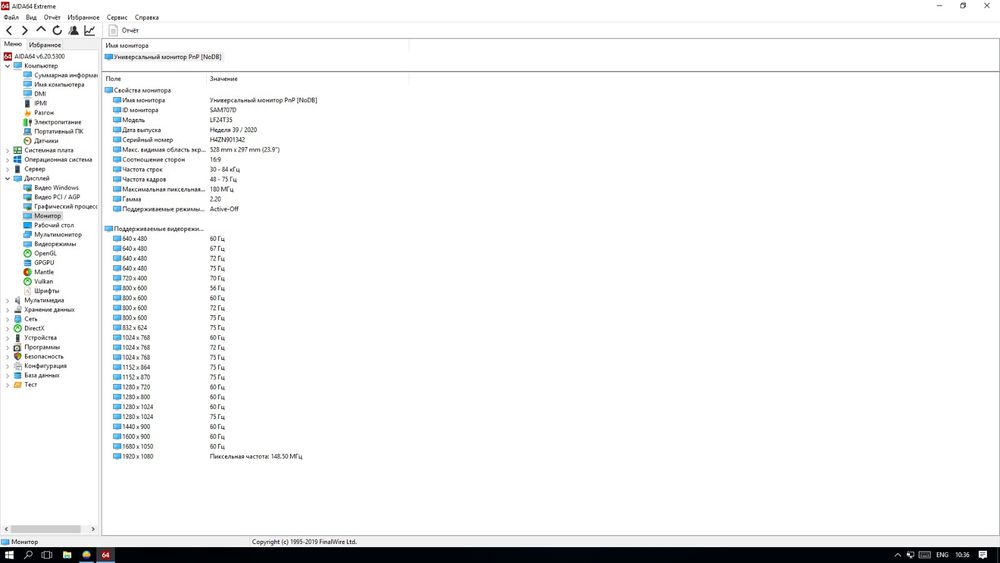Select Графический процессор tree item

point(61,207)
